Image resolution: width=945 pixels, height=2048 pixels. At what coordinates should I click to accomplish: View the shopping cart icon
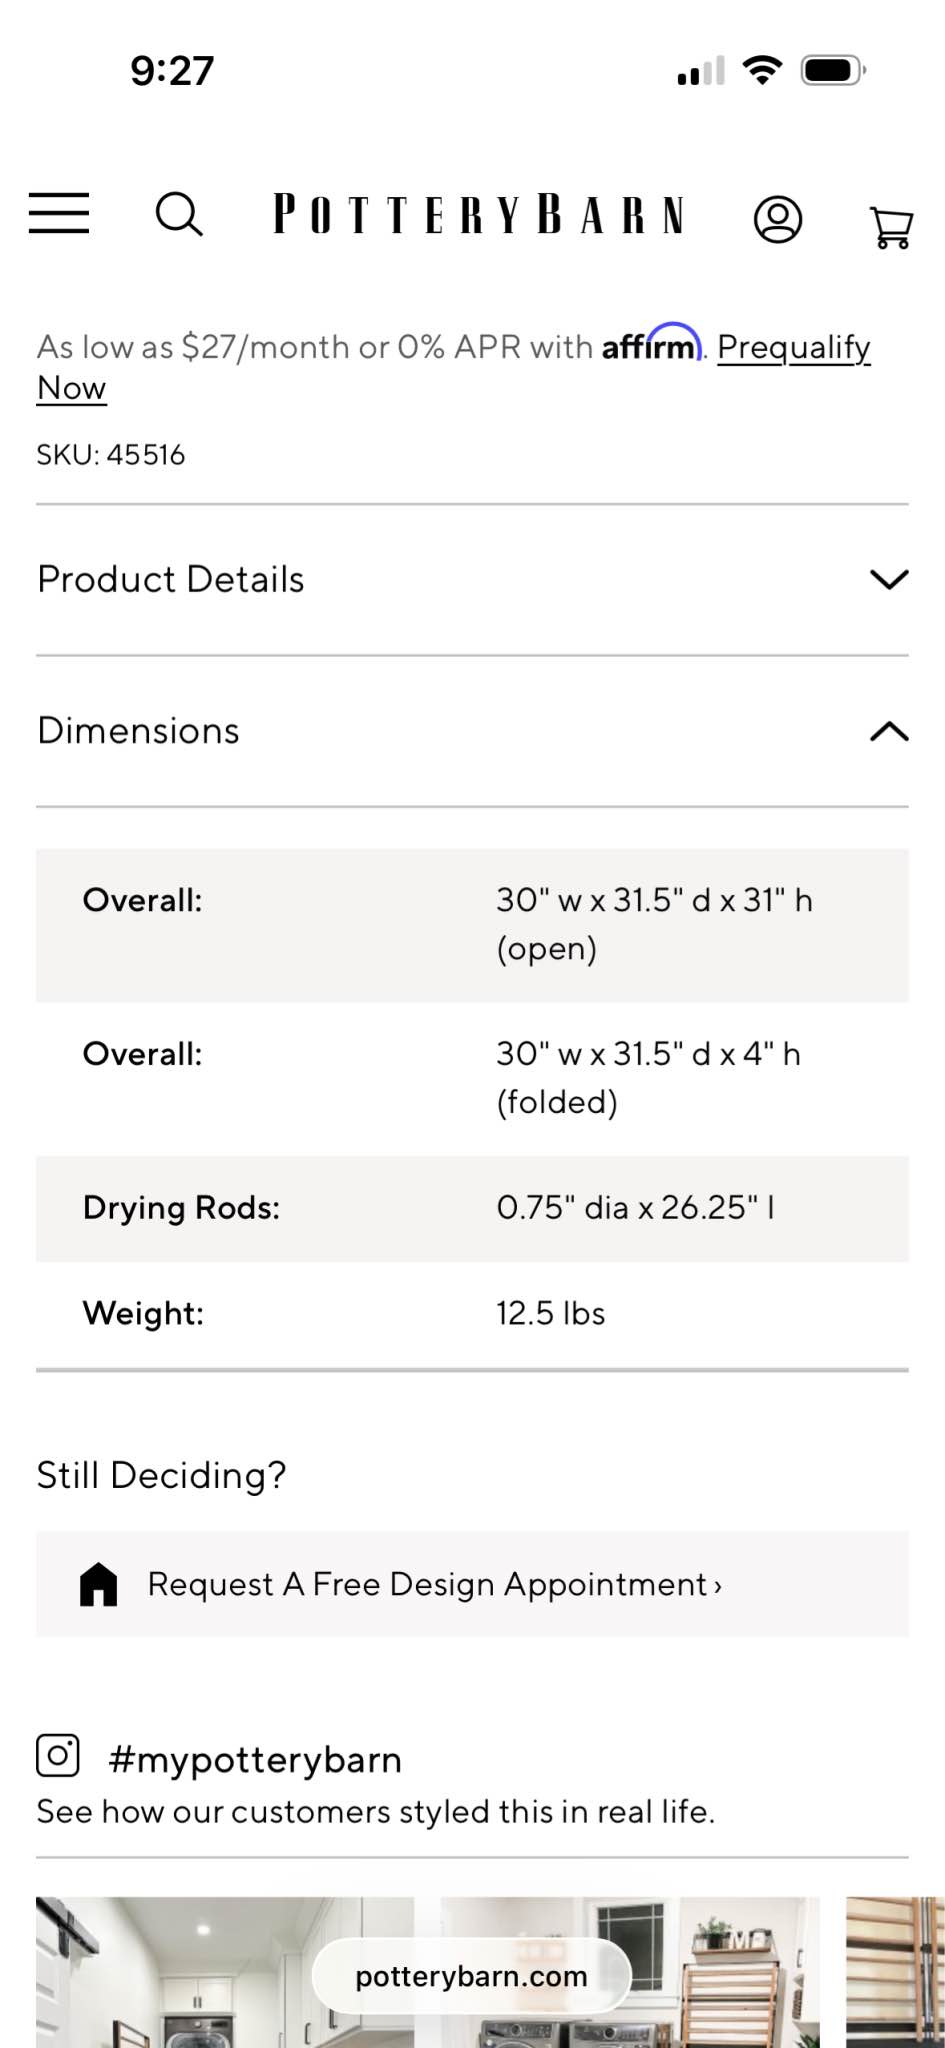point(890,227)
